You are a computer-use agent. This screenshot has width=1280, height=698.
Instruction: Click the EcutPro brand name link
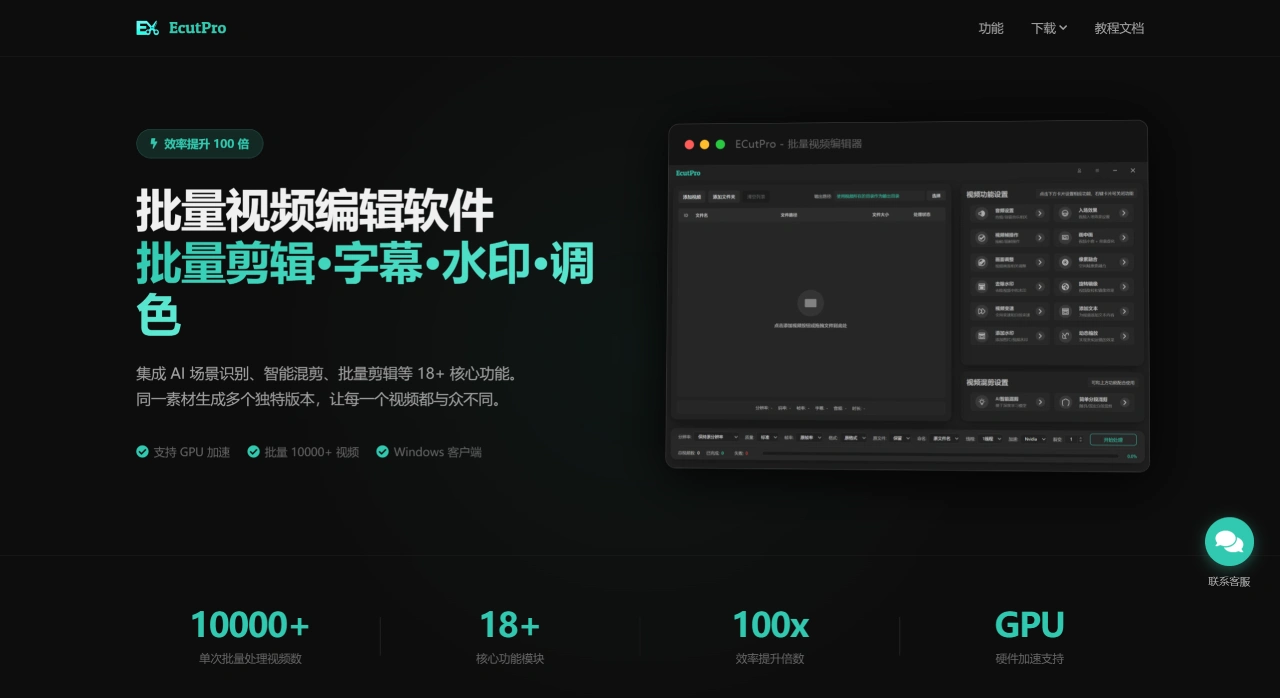pyautogui.click(x=197, y=28)
